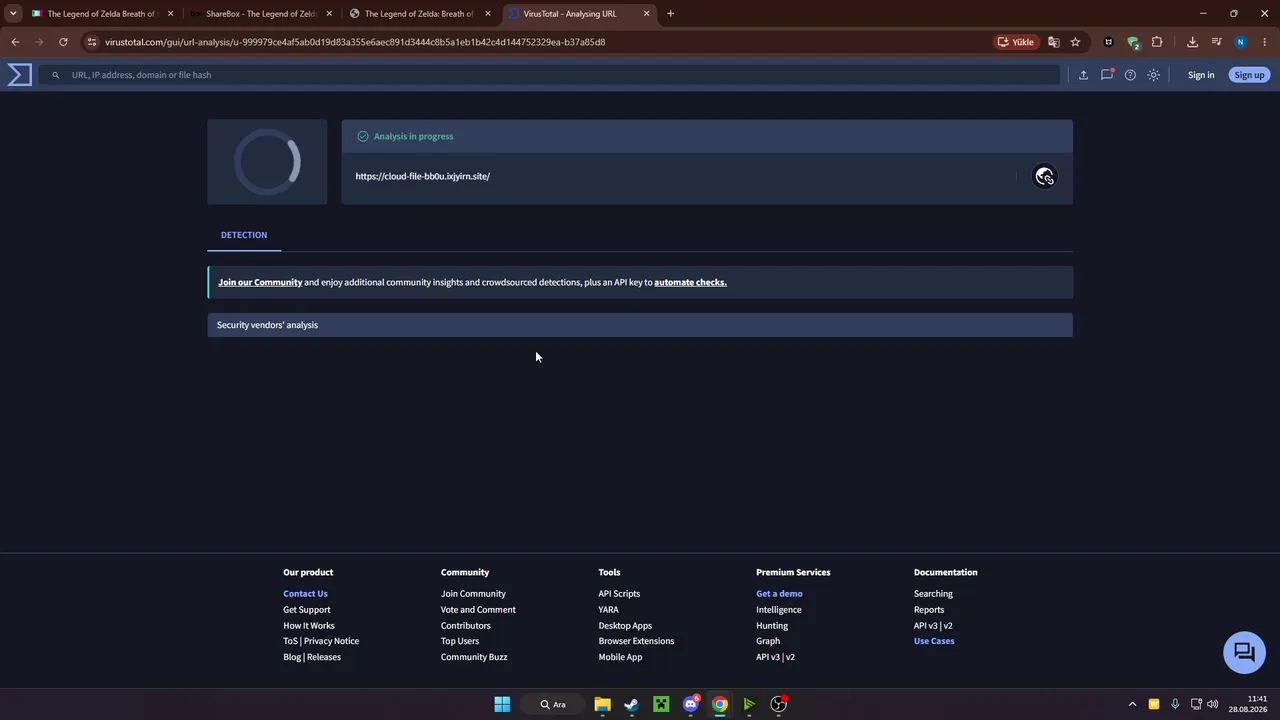Screen dimensions: 1280x720
Task: Open Join our Community link in banner
Action: point(260,282)
